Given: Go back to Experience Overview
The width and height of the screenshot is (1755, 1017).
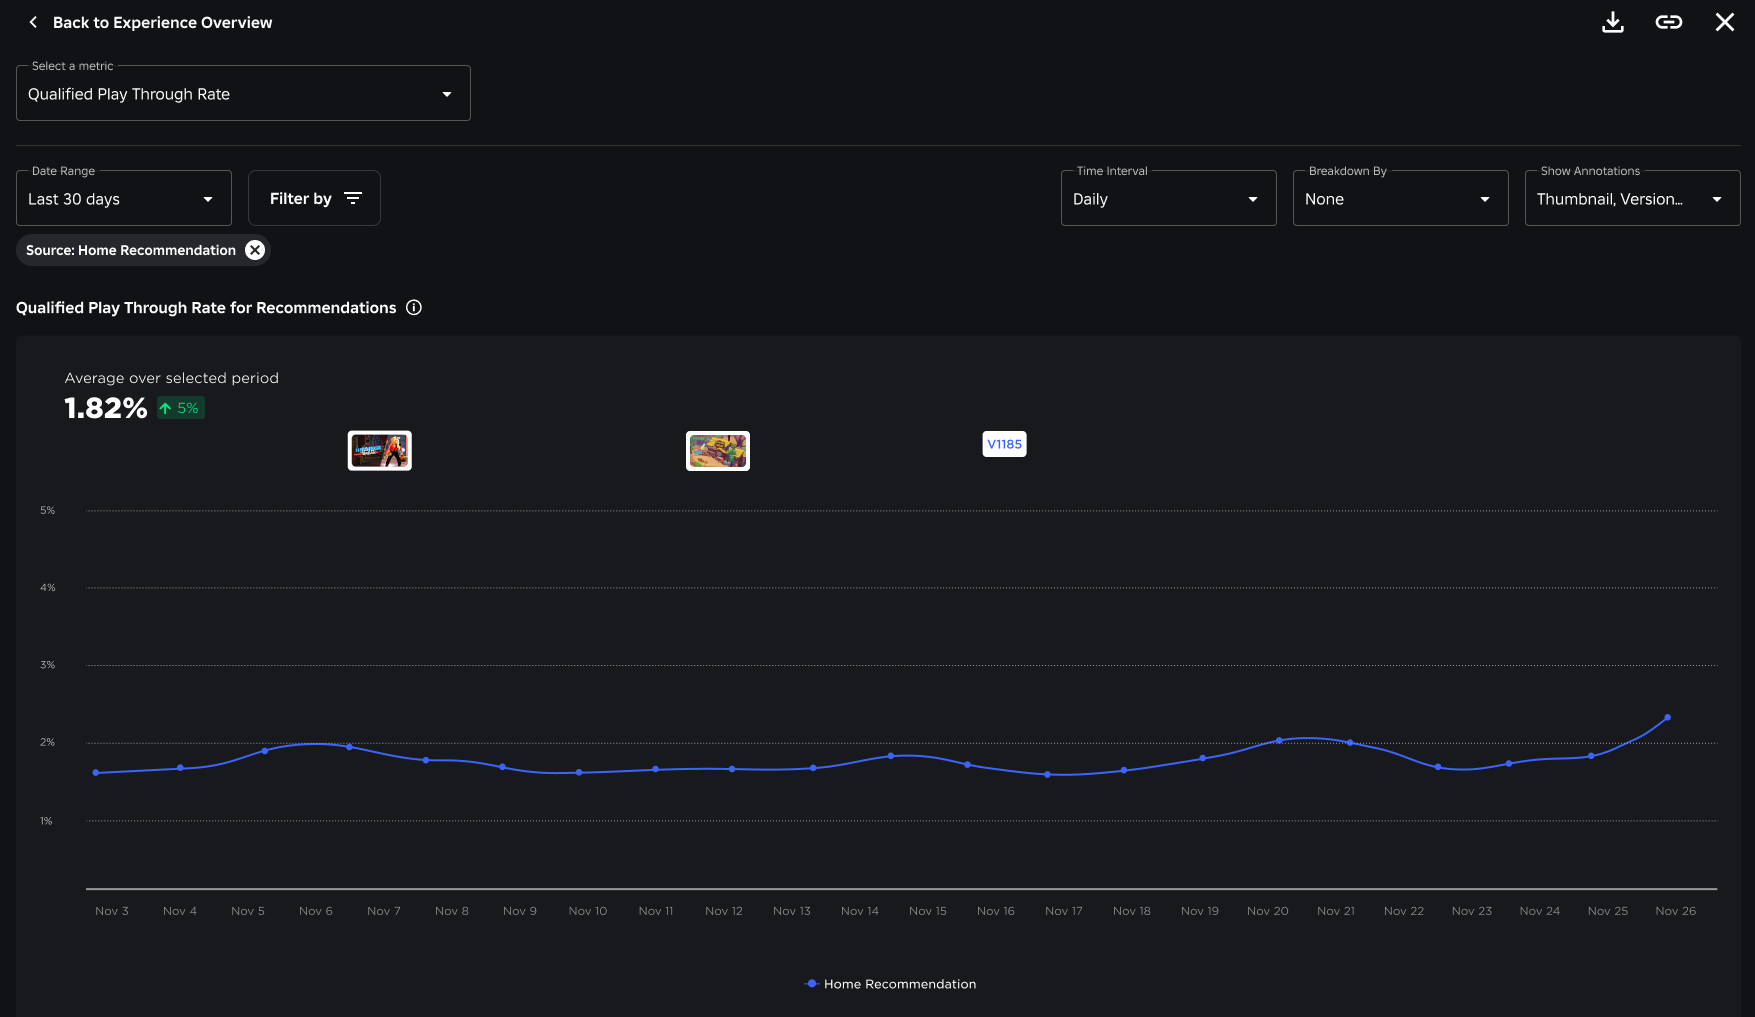Looking at the screenshot, I should [x=162, y=22].
